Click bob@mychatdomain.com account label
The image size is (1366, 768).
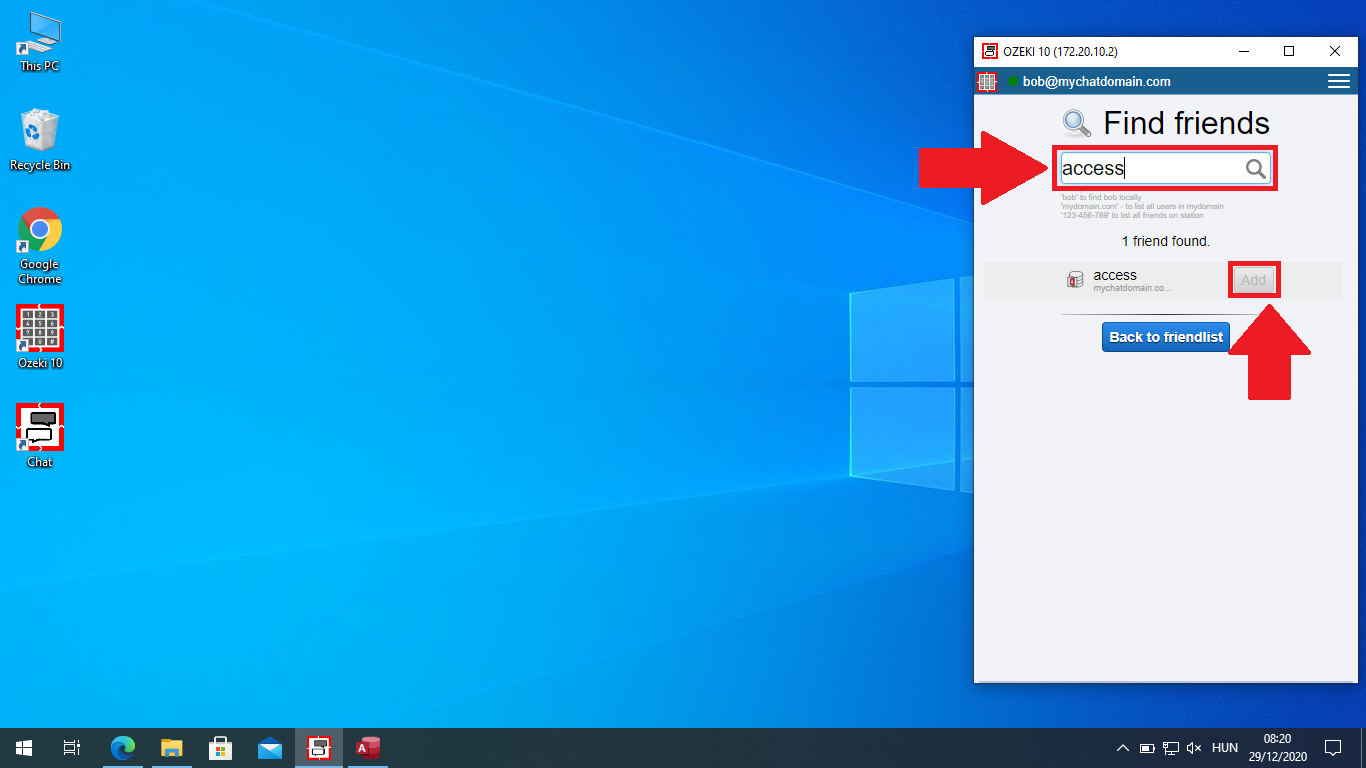(1096, 82)
